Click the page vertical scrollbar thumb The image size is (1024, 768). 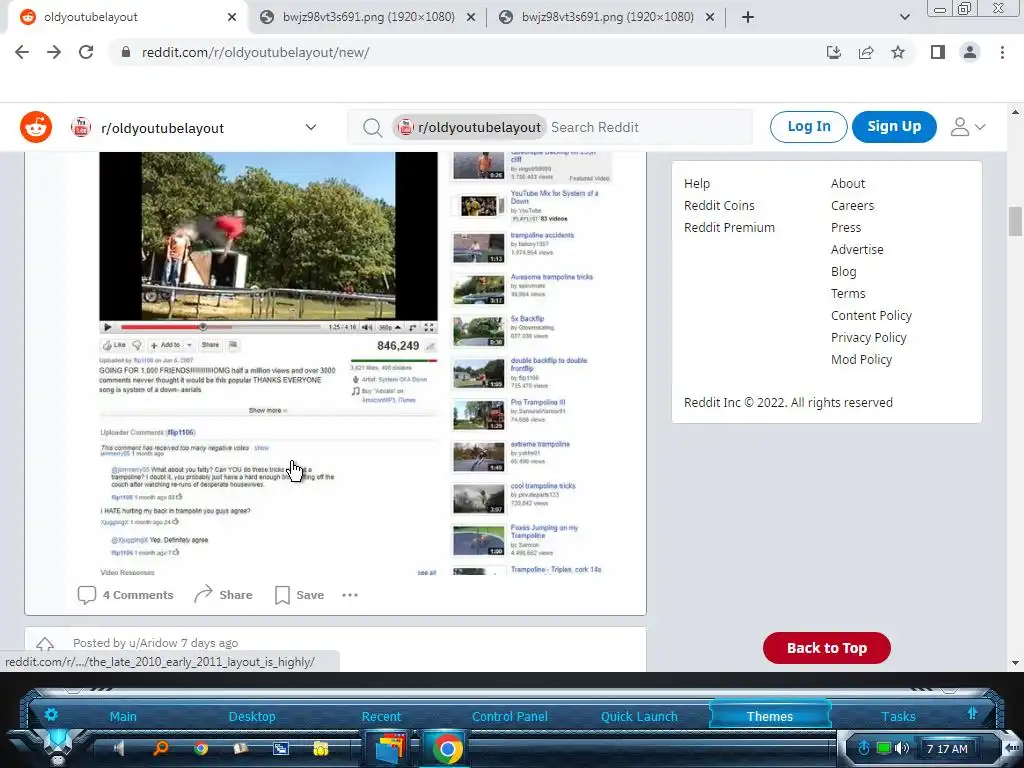point(1014,221)
